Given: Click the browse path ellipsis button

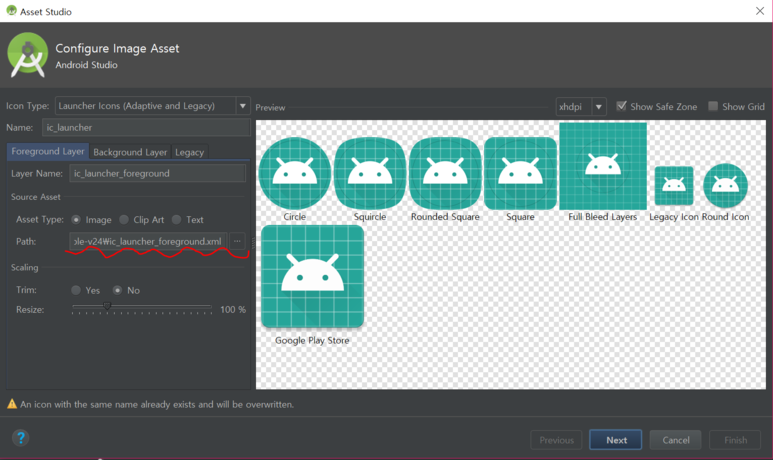Looking at the screenshot, I should pos(237,241).
